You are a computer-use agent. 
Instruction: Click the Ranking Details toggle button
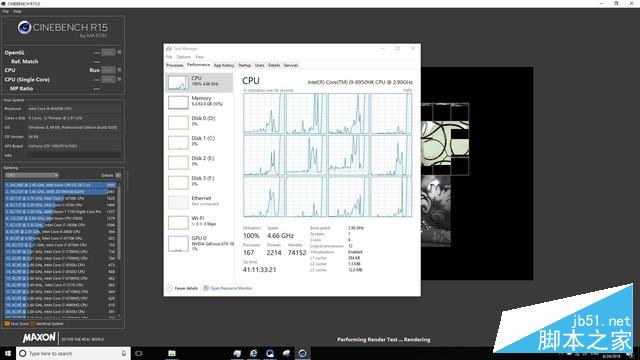click(x=118, y=175)
